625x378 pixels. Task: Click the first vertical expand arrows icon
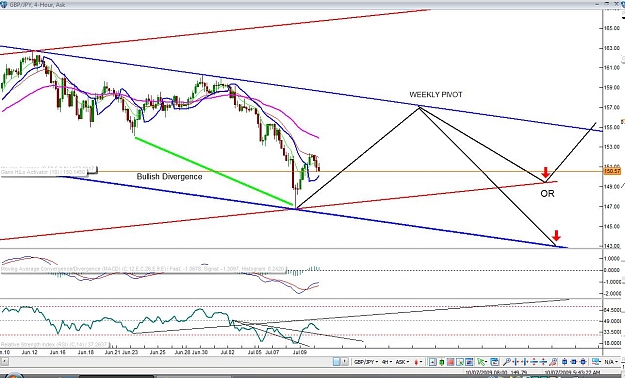[534, 362]
